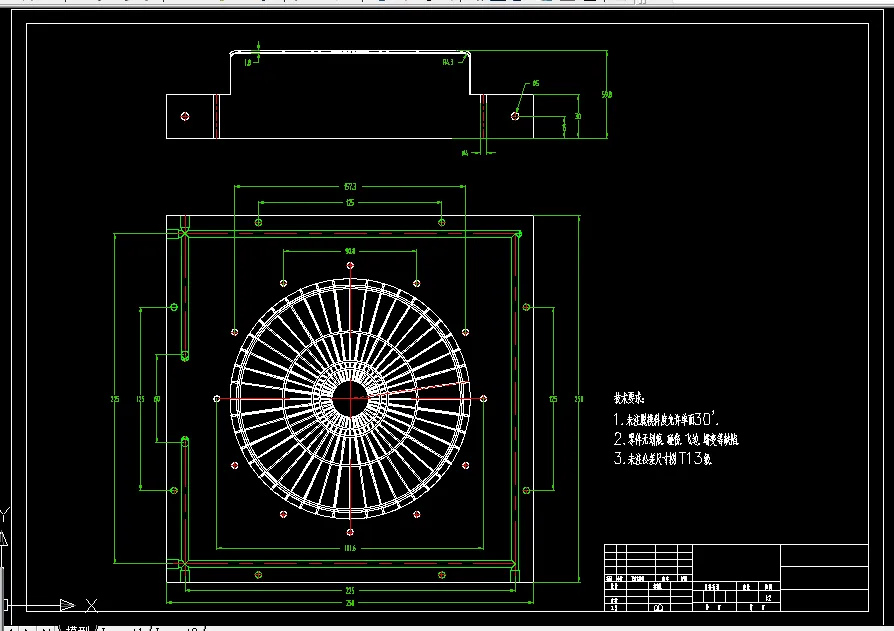Viewport: 894px width, 631px height.
Task: Select the left mounting hole in side view
Action: pos(185,116)
